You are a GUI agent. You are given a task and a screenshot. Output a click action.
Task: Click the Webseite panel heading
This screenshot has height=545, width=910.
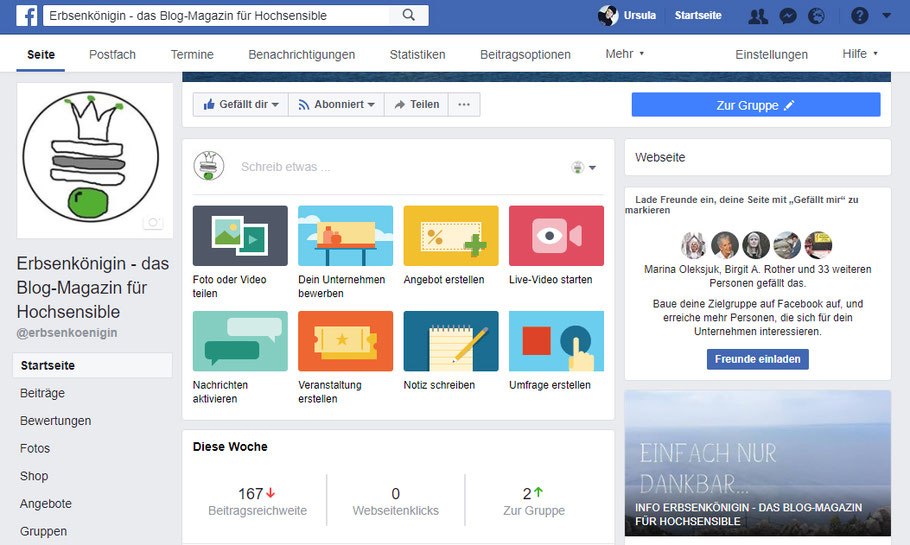pos(660,157)
